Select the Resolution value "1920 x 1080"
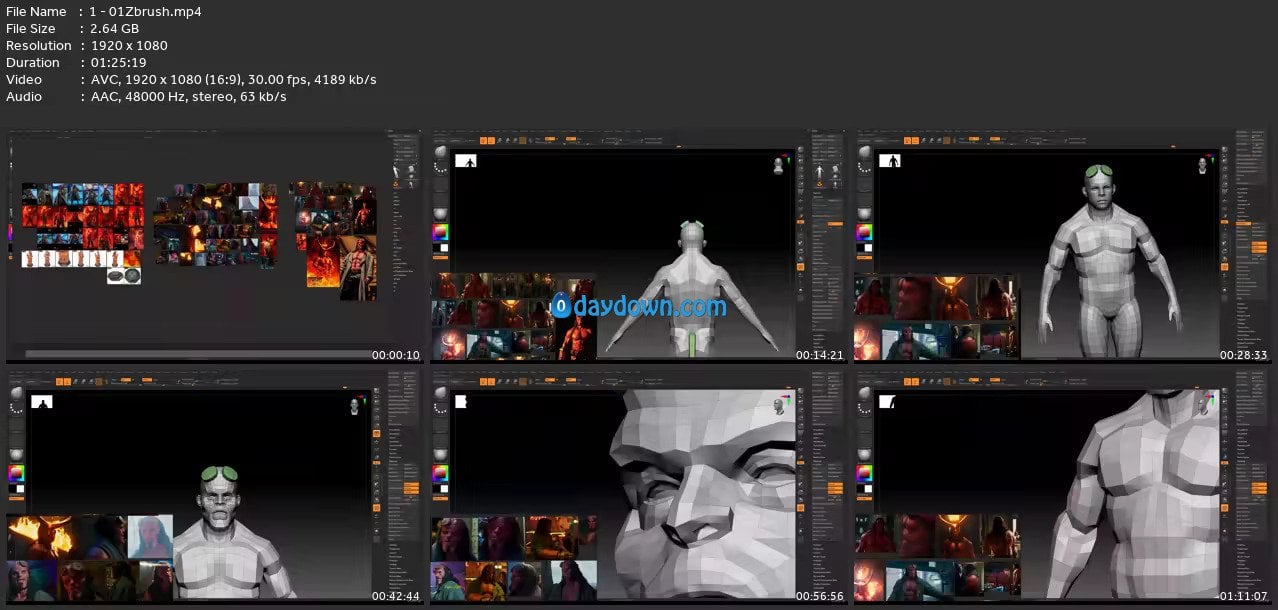Image resolution: width=1278 pixels, height=610 pixels. point(129,46)
